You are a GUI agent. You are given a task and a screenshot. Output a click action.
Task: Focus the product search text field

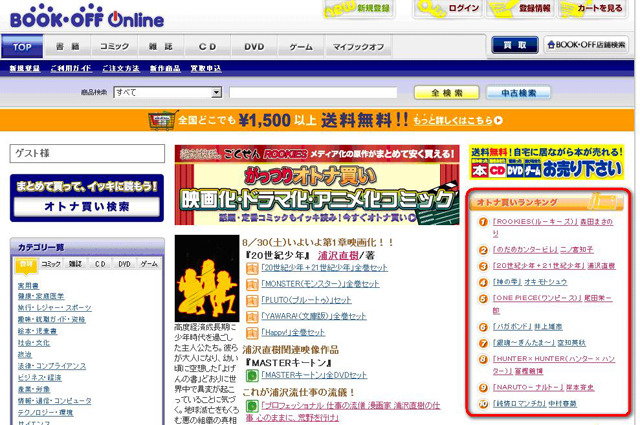313,92
